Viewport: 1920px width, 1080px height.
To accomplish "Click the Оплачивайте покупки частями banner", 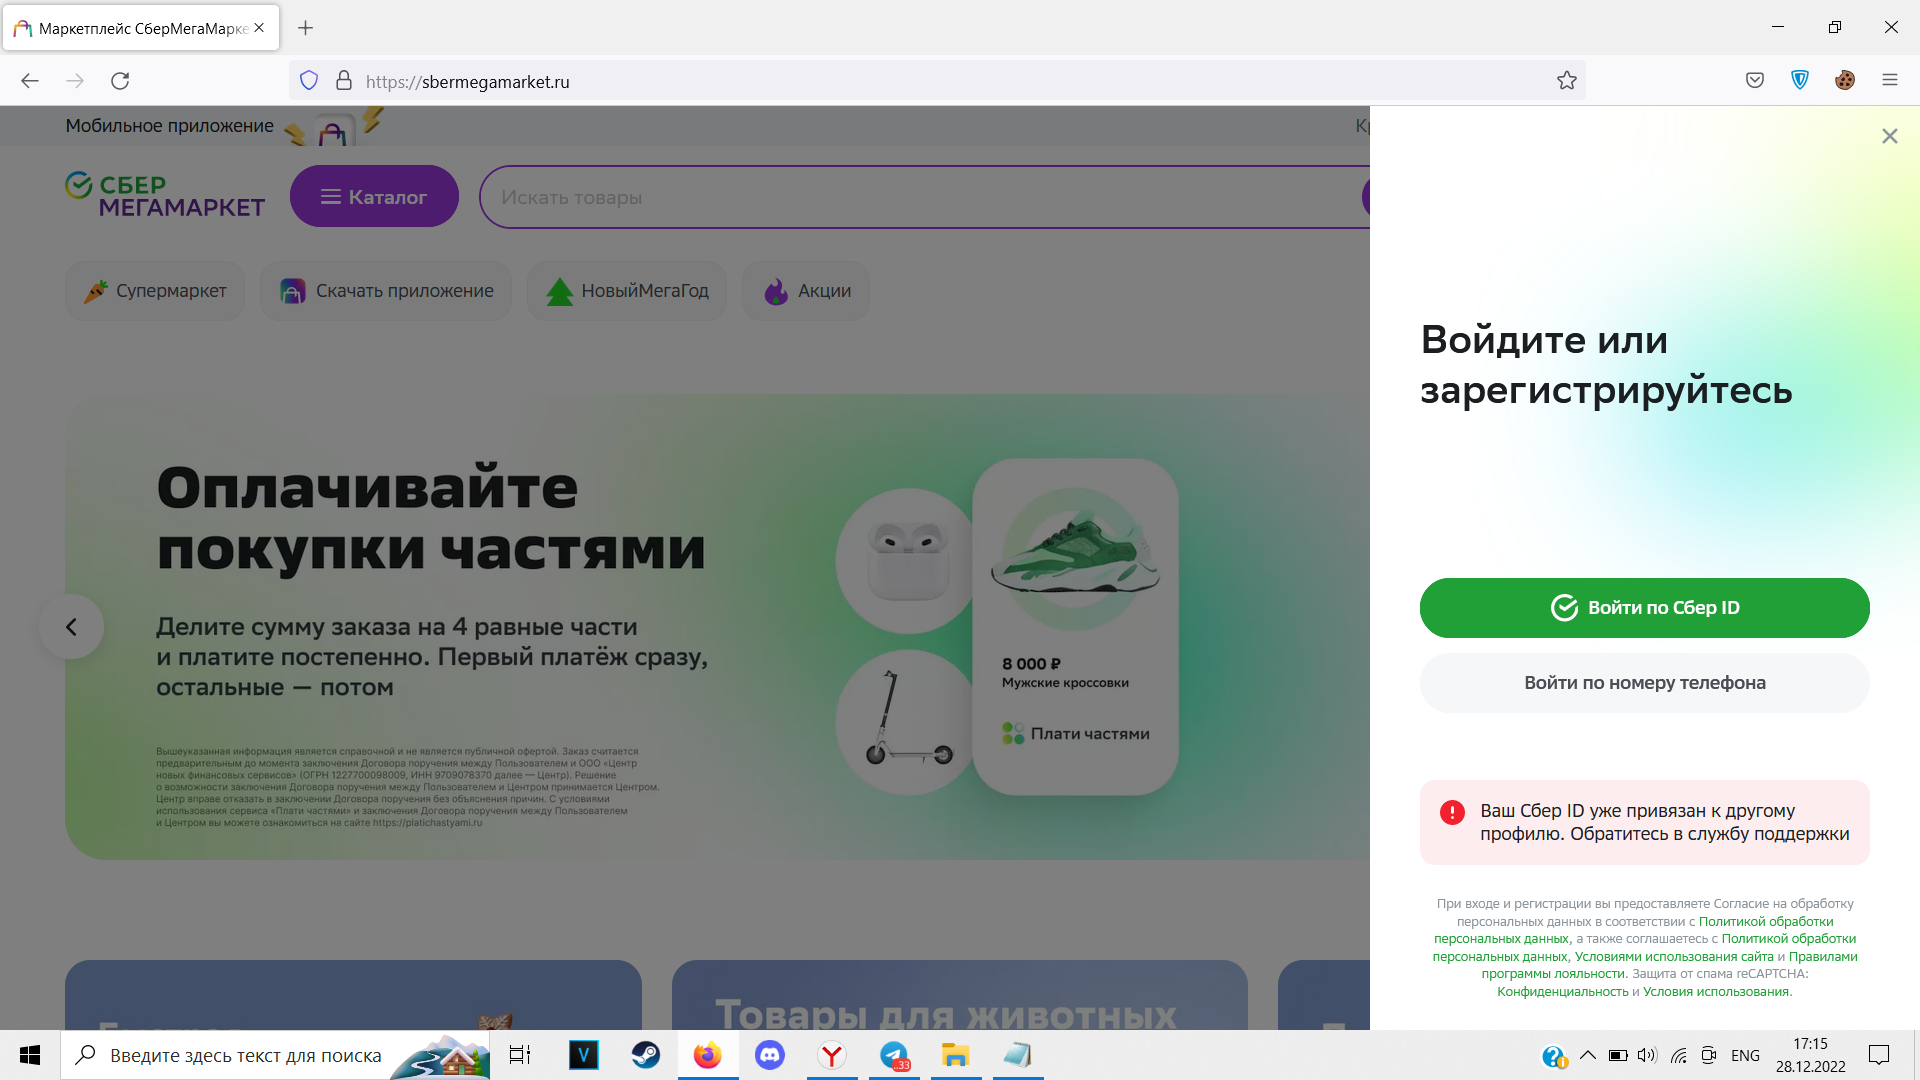I will [x=717, y=627].
